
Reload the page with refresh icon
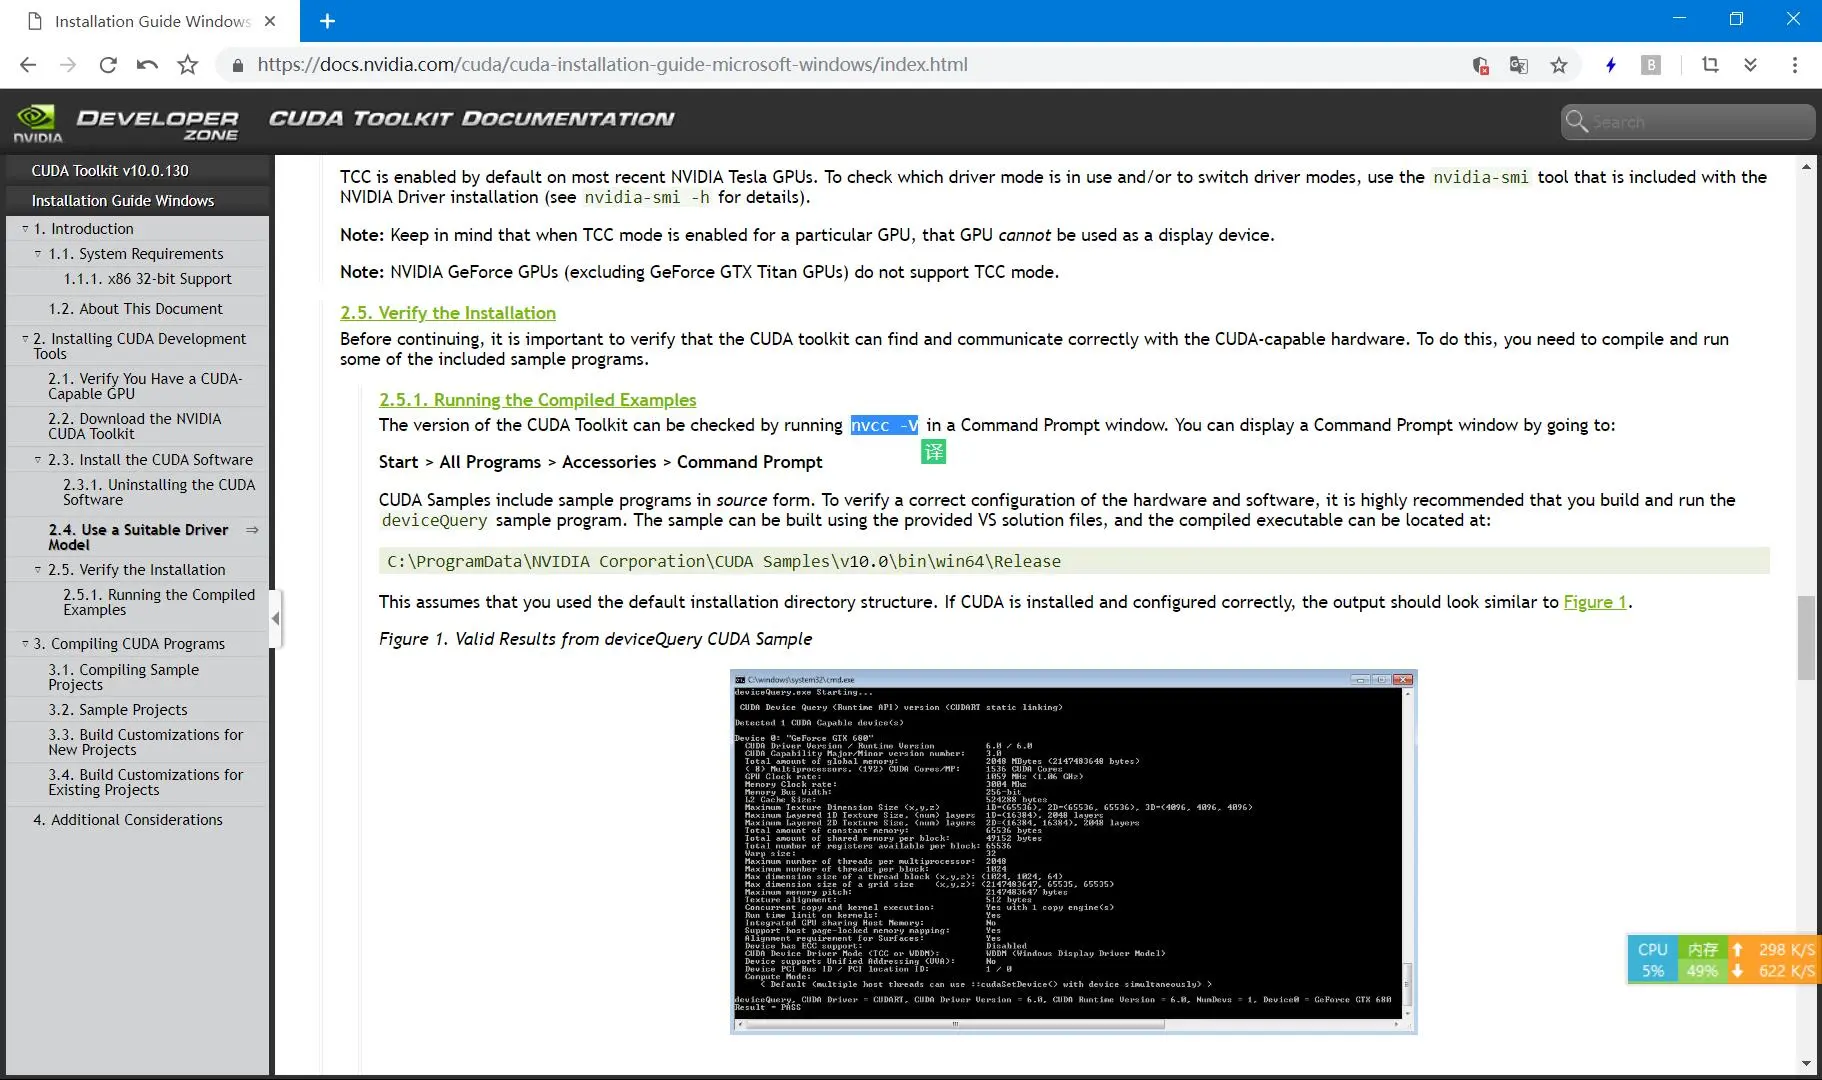click(x=108, y=65)
